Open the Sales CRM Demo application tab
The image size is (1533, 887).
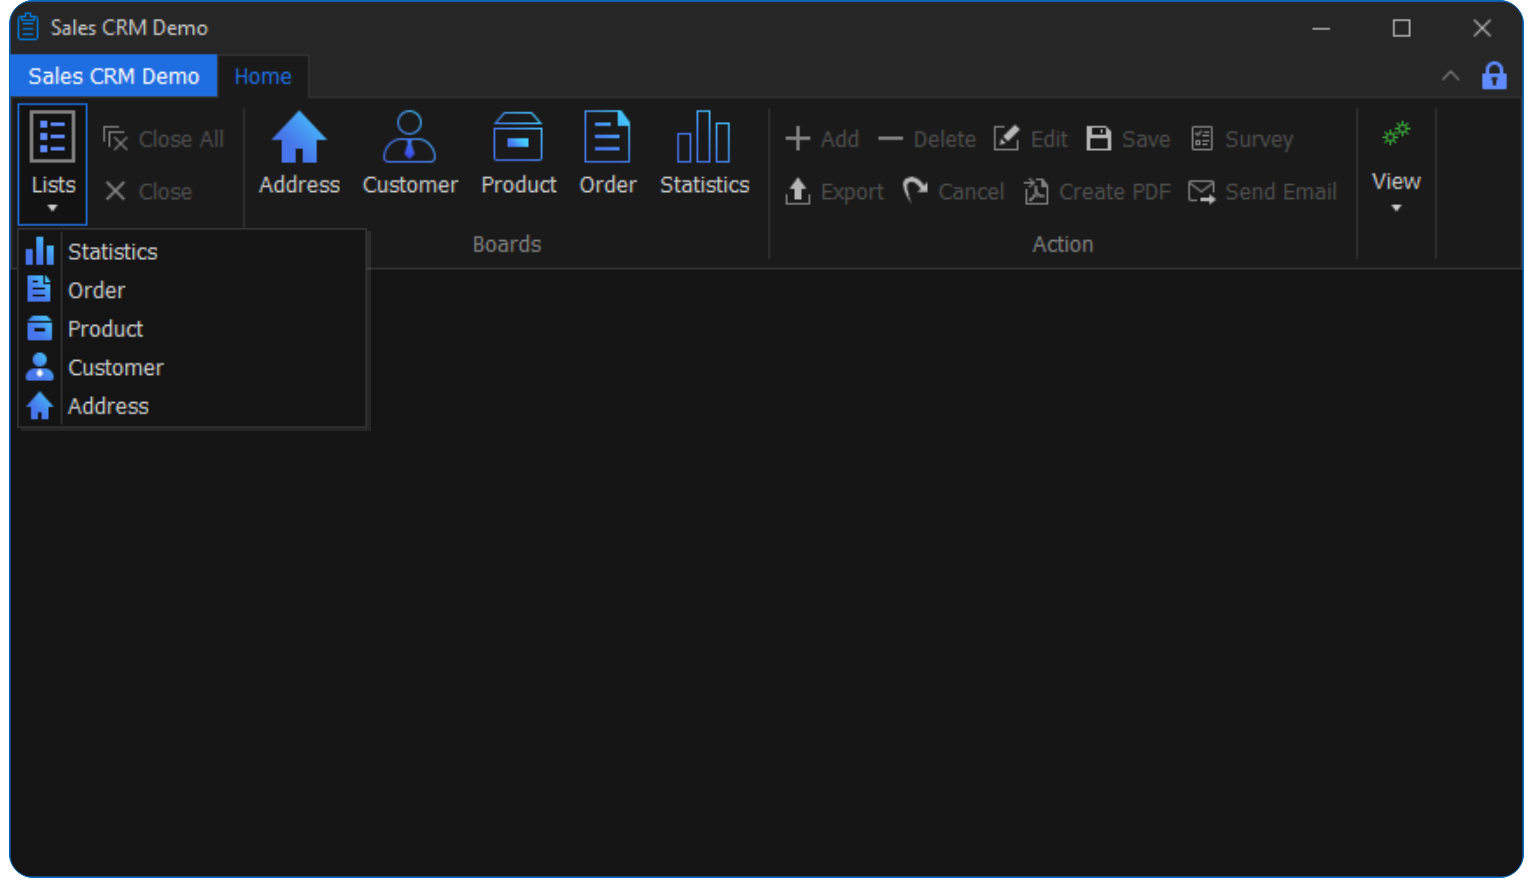click(114, 77)
